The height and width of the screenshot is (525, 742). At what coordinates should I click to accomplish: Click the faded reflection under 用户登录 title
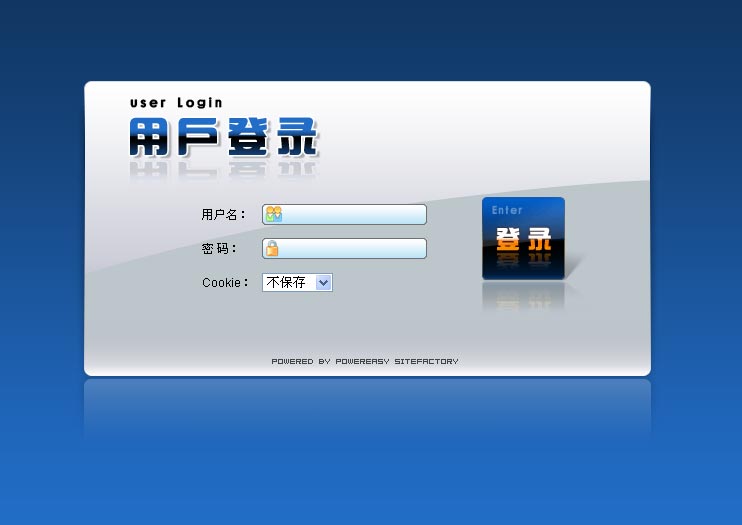coord(223,172)
